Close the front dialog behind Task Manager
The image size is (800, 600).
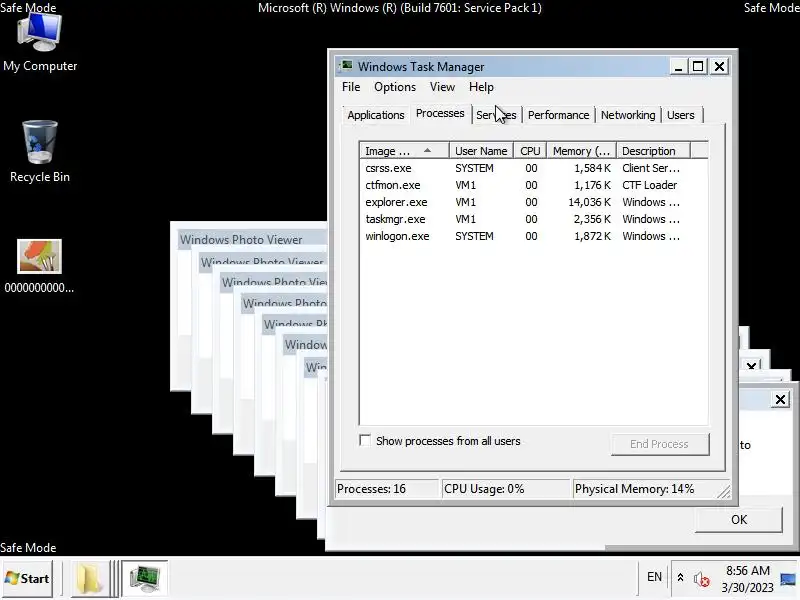780,399
